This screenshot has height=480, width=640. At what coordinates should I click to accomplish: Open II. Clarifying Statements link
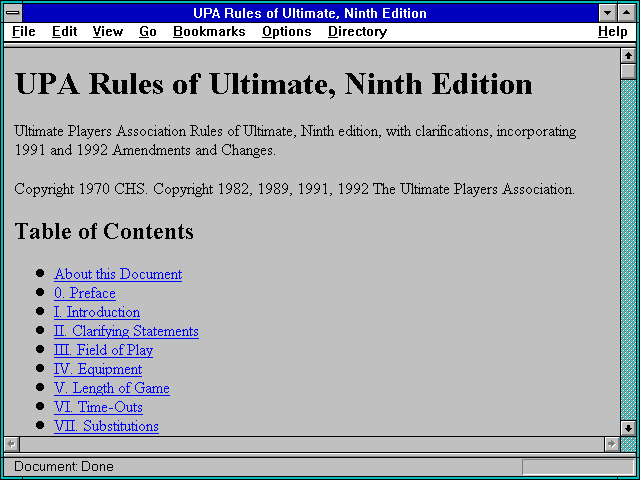[126, 331]
